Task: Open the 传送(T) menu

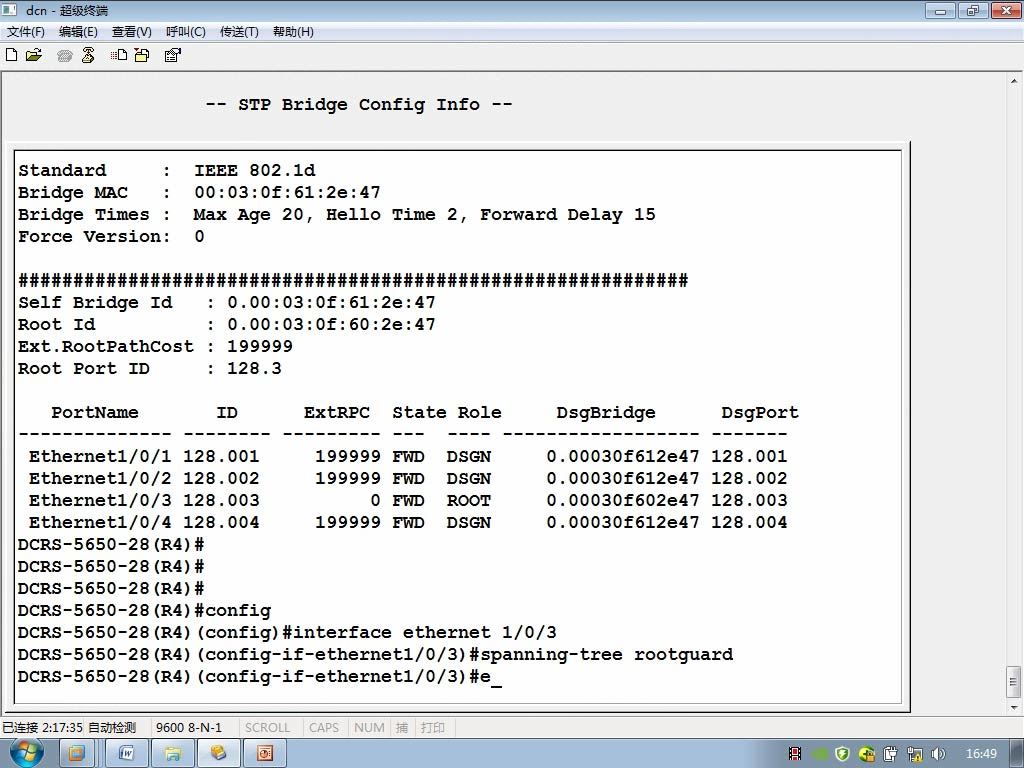Action: 239,32
